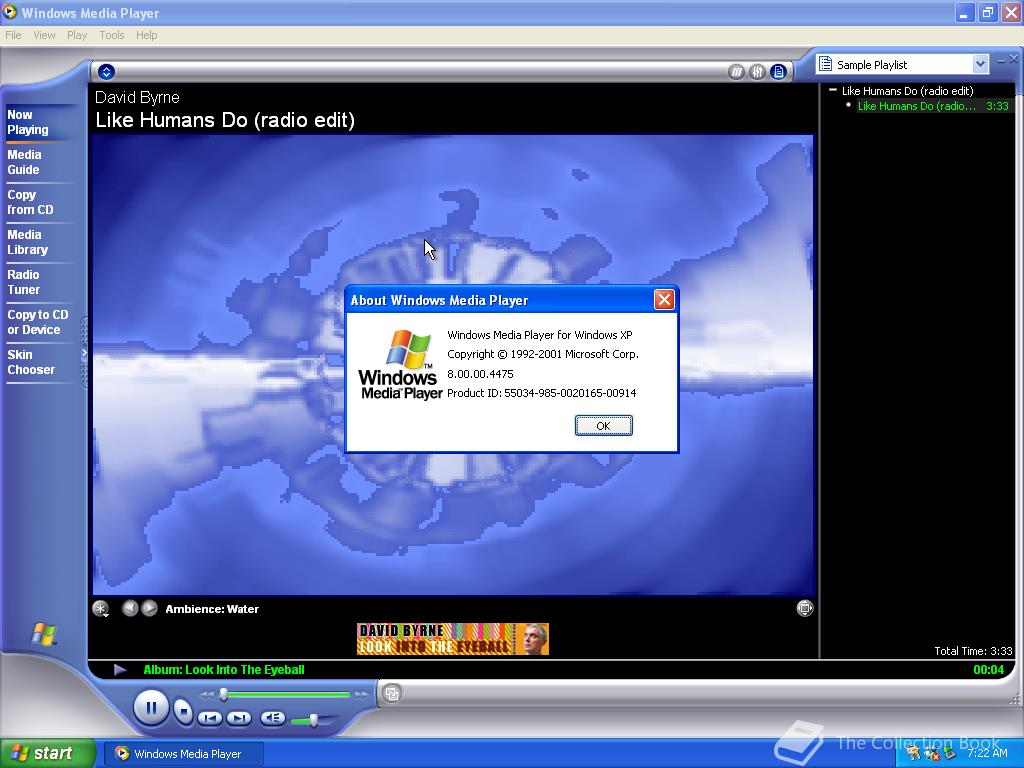Image resolution: width=1024 pixels, height=768 pixels.
Task: Toggle the equalizer settings icon
Action: coord(757,72)
